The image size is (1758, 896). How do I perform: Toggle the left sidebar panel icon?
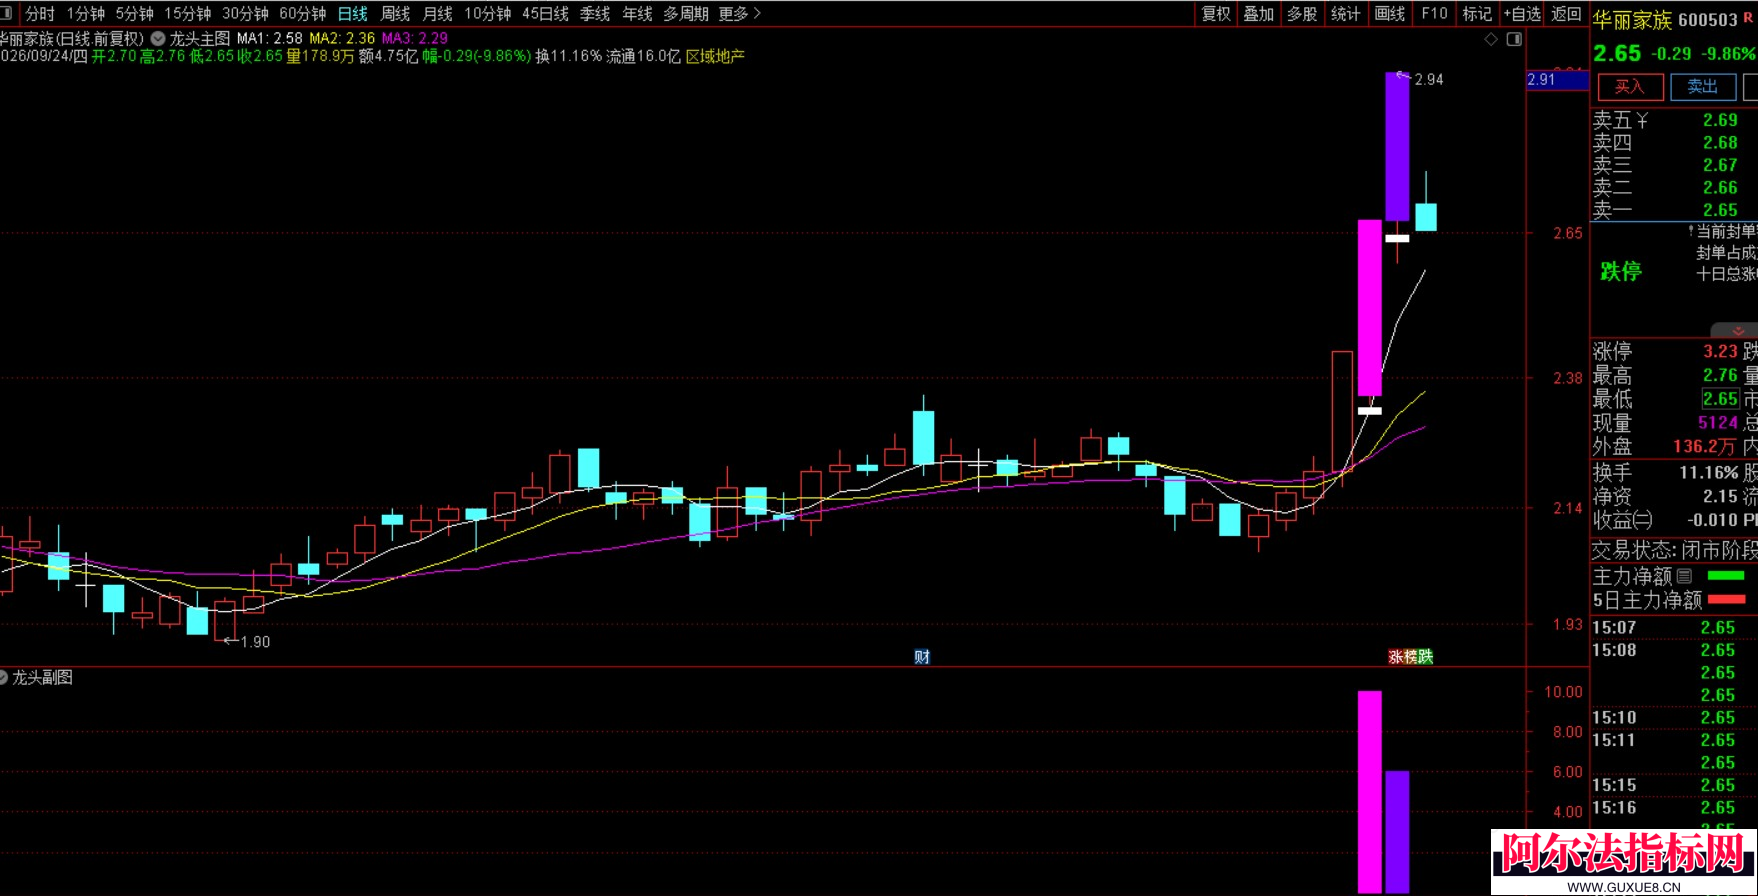click(6, 13)
